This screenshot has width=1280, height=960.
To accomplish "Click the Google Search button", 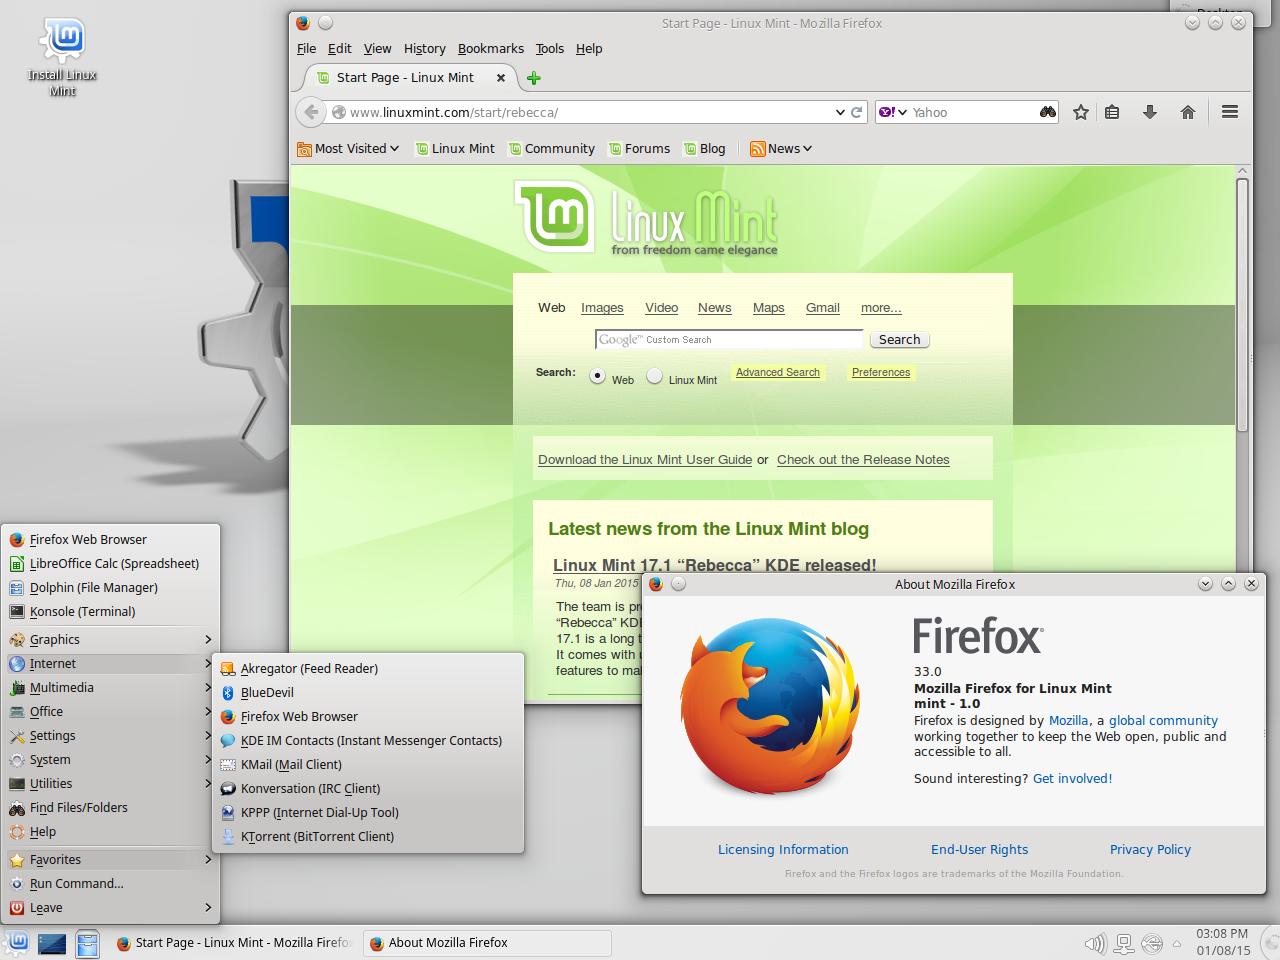I will (899, 340).
